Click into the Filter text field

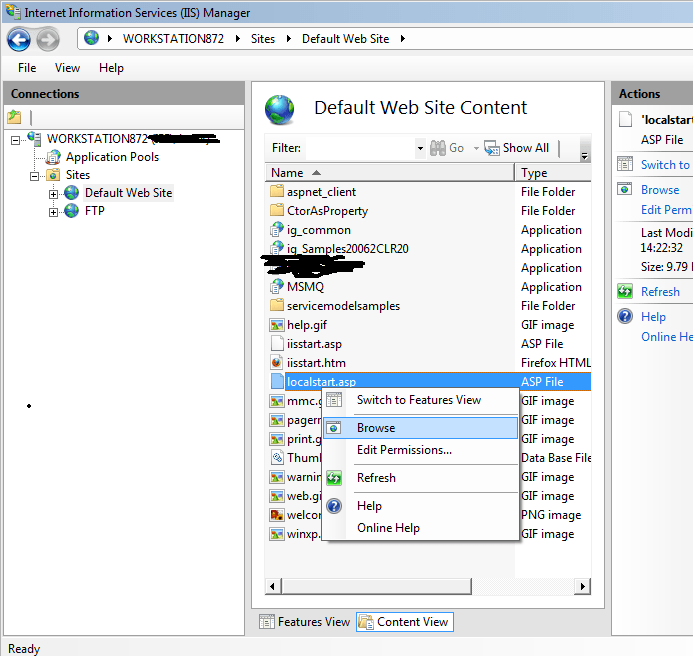click(x=360, y=148)
